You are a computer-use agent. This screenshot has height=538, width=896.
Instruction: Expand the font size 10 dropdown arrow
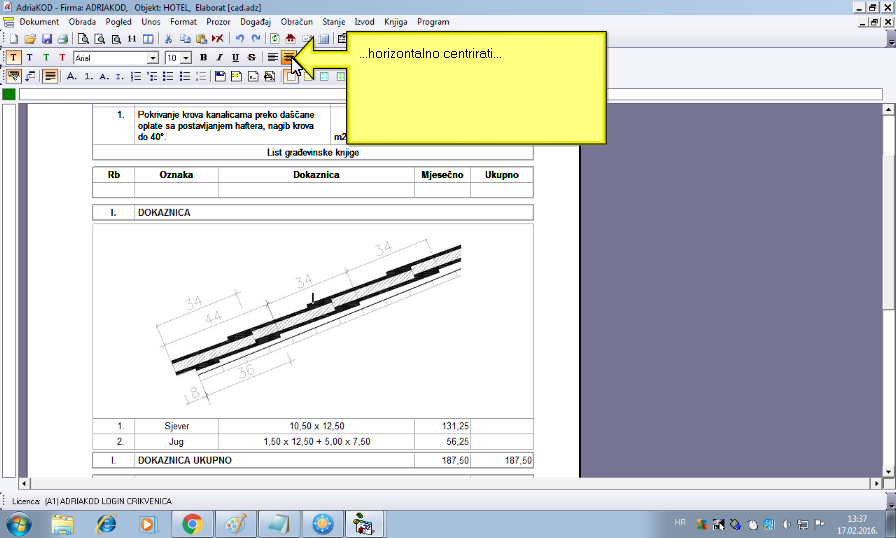click(186, 58)
